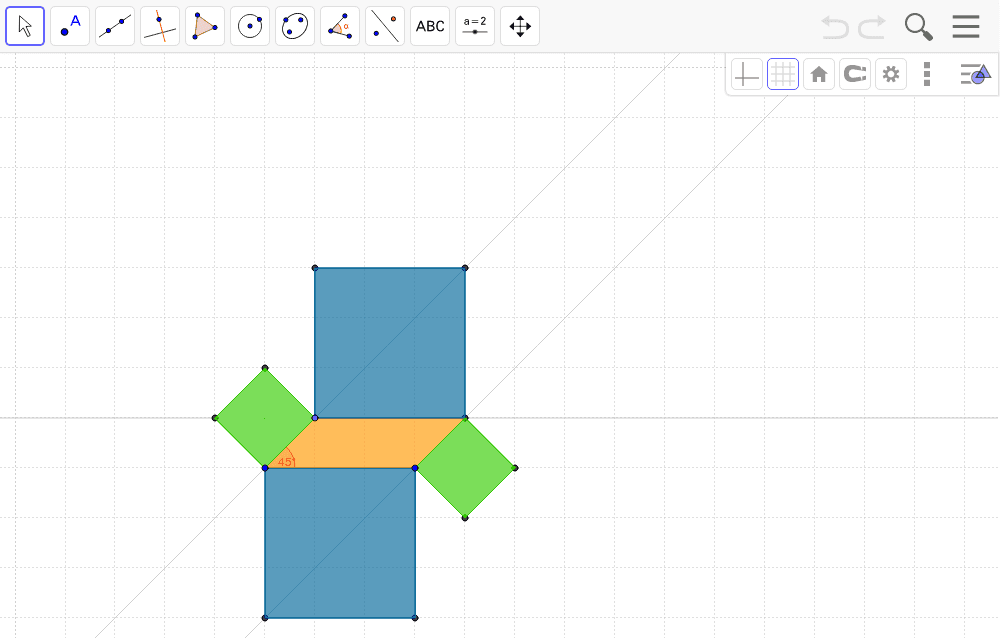The width and height of the screenshot is (1000, 640).
Task: Select the Perpendicular Line tool
Action: 160,26
